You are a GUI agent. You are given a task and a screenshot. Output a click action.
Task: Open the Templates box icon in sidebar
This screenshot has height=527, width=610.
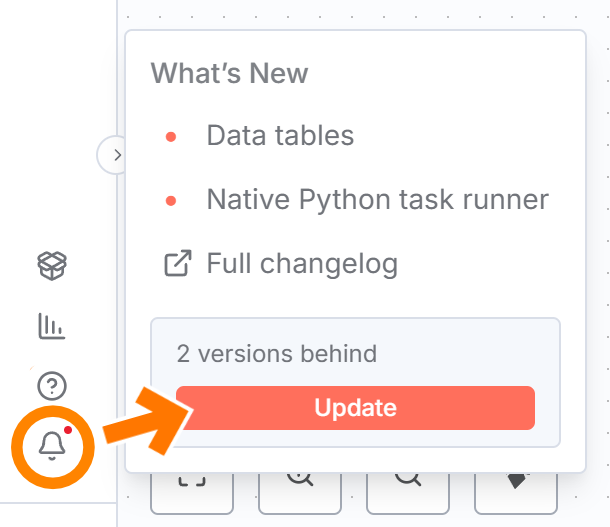pyautogui.click(x=52, y=265)
